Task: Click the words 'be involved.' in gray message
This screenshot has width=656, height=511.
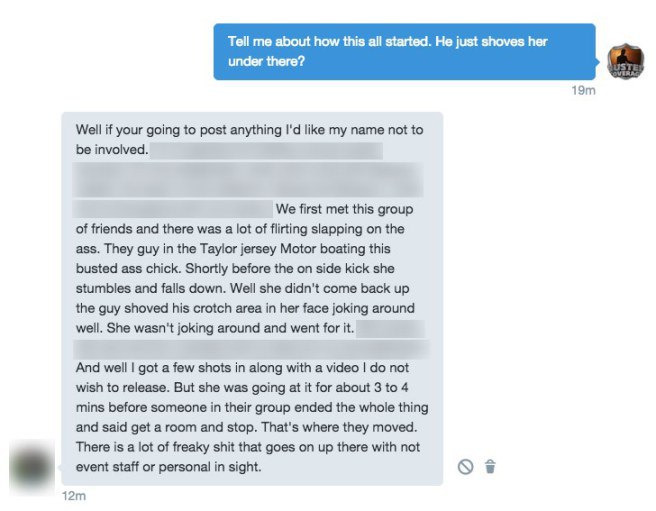Action: [x=112, y=149]
